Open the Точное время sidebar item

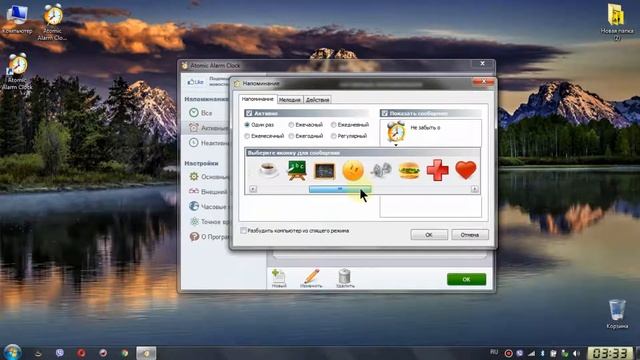(208, 222)
